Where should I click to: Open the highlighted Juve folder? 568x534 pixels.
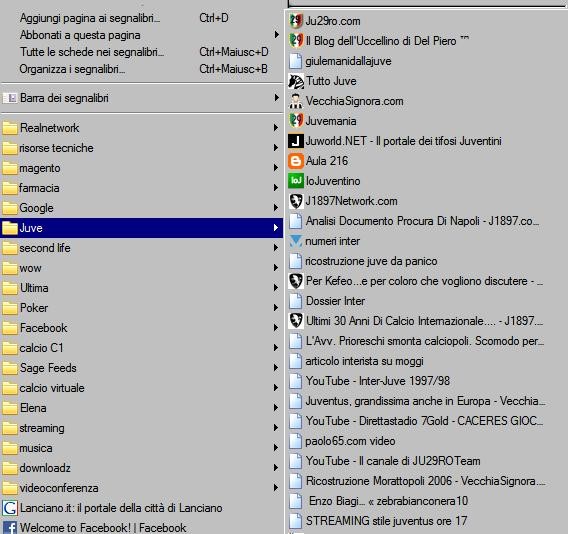click(141, 228)
